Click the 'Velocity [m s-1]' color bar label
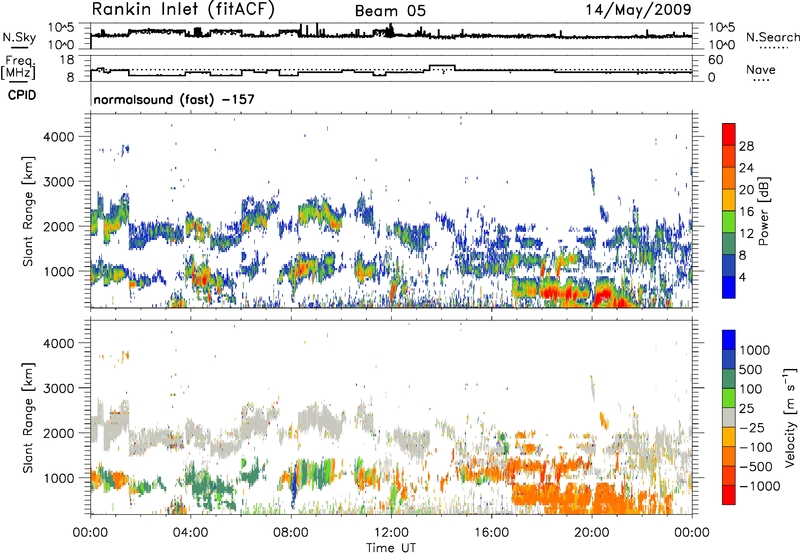The image size is (800, 554). point(790,417)
